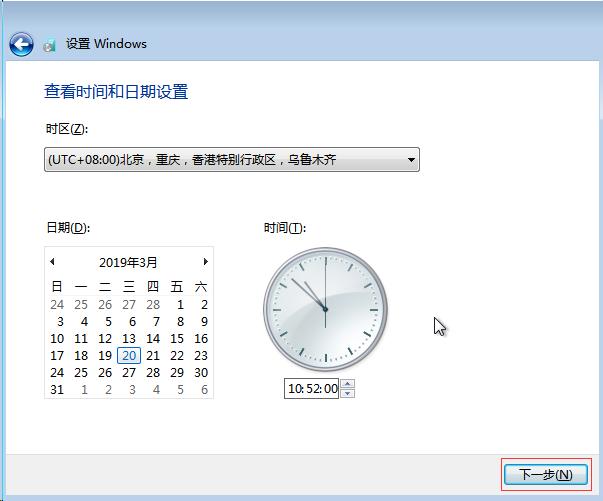Select March 30 in the calendar

(x=201, y=373)
